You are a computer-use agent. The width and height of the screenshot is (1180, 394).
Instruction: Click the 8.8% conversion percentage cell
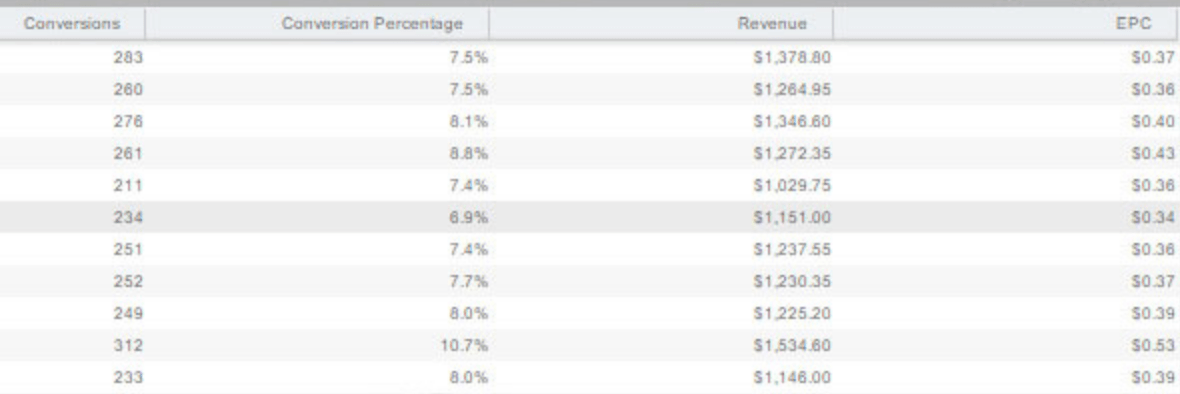(317, 153)
